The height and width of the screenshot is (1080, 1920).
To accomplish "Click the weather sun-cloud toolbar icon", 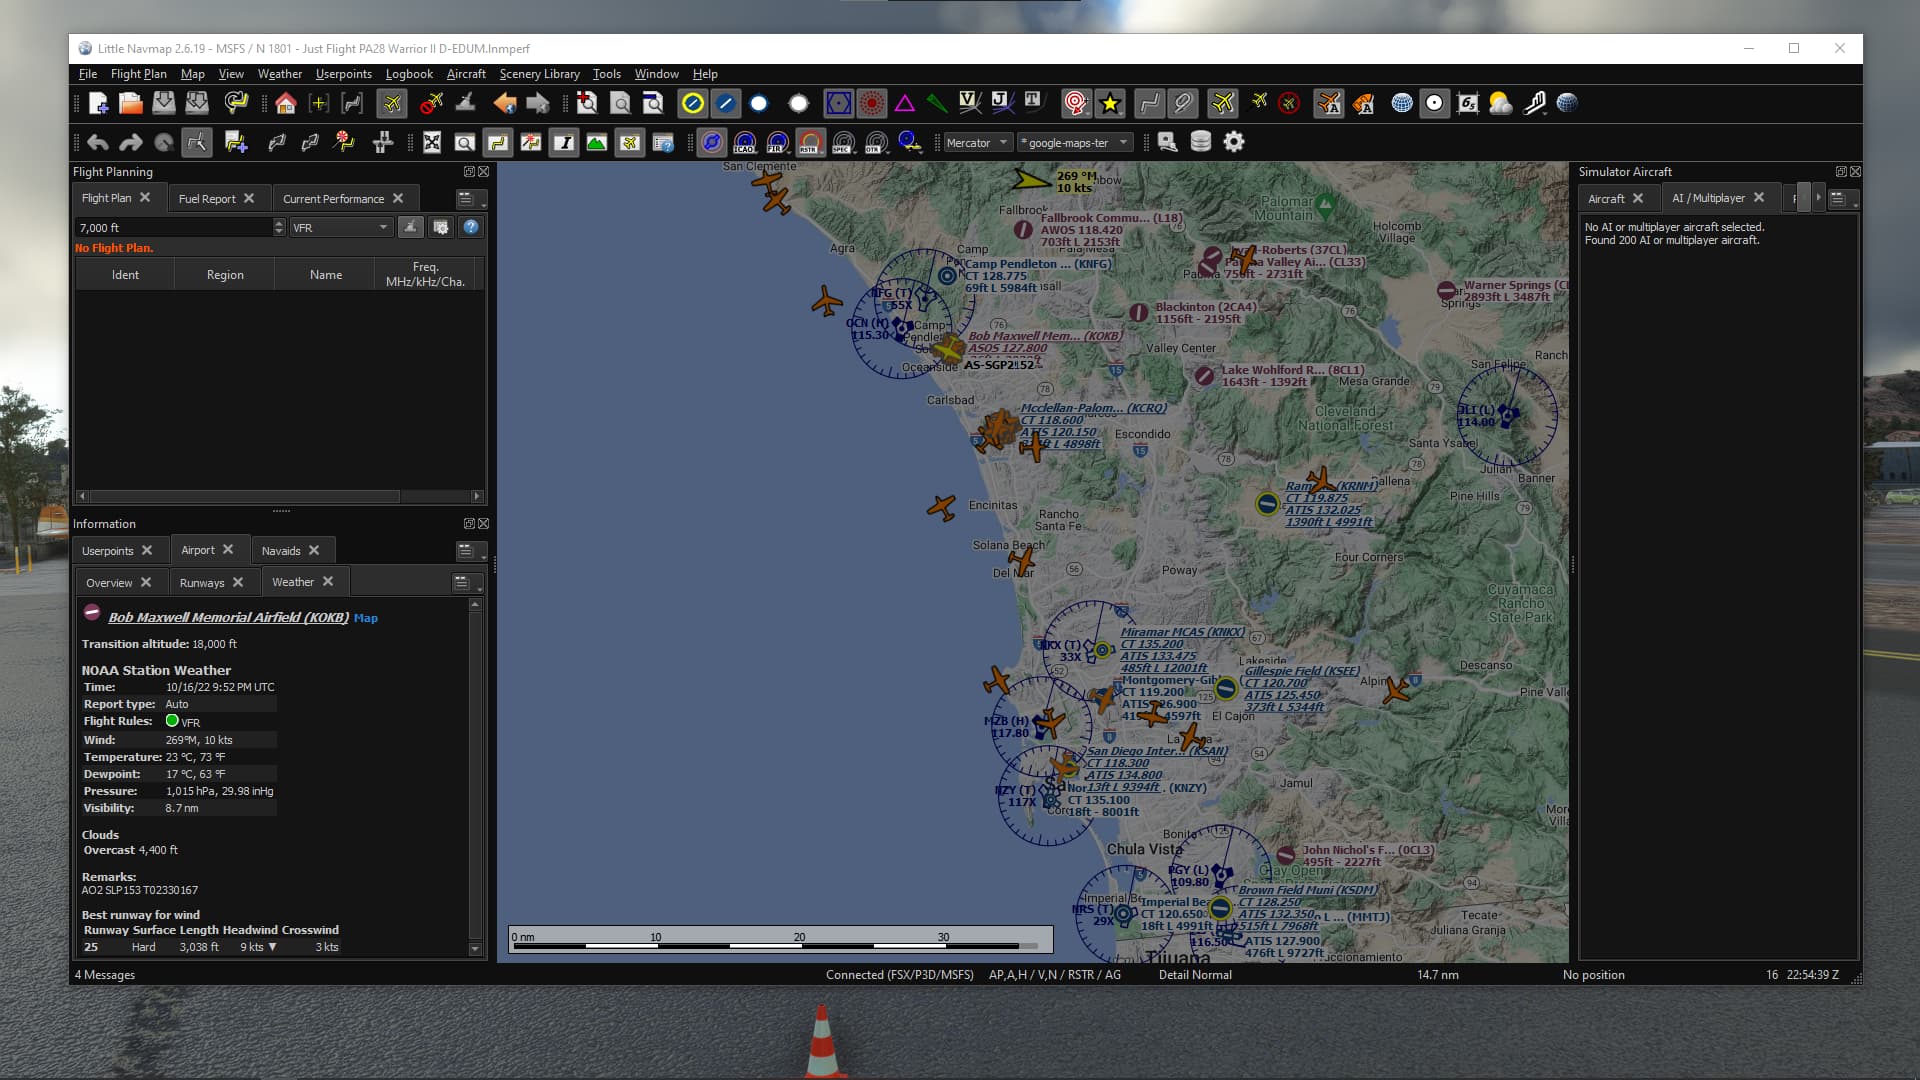I will pyautogui.click(x=1500, y=103).
